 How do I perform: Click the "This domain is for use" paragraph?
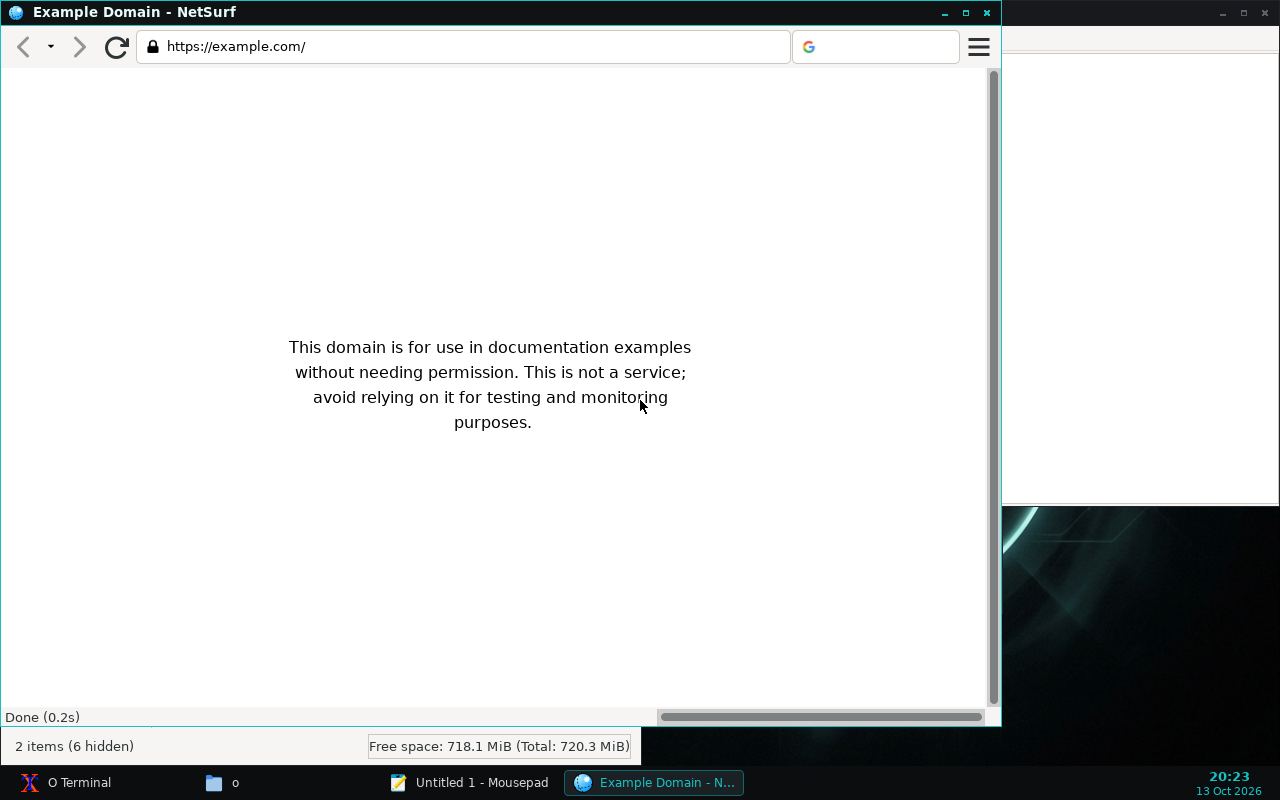coord(490,385)
